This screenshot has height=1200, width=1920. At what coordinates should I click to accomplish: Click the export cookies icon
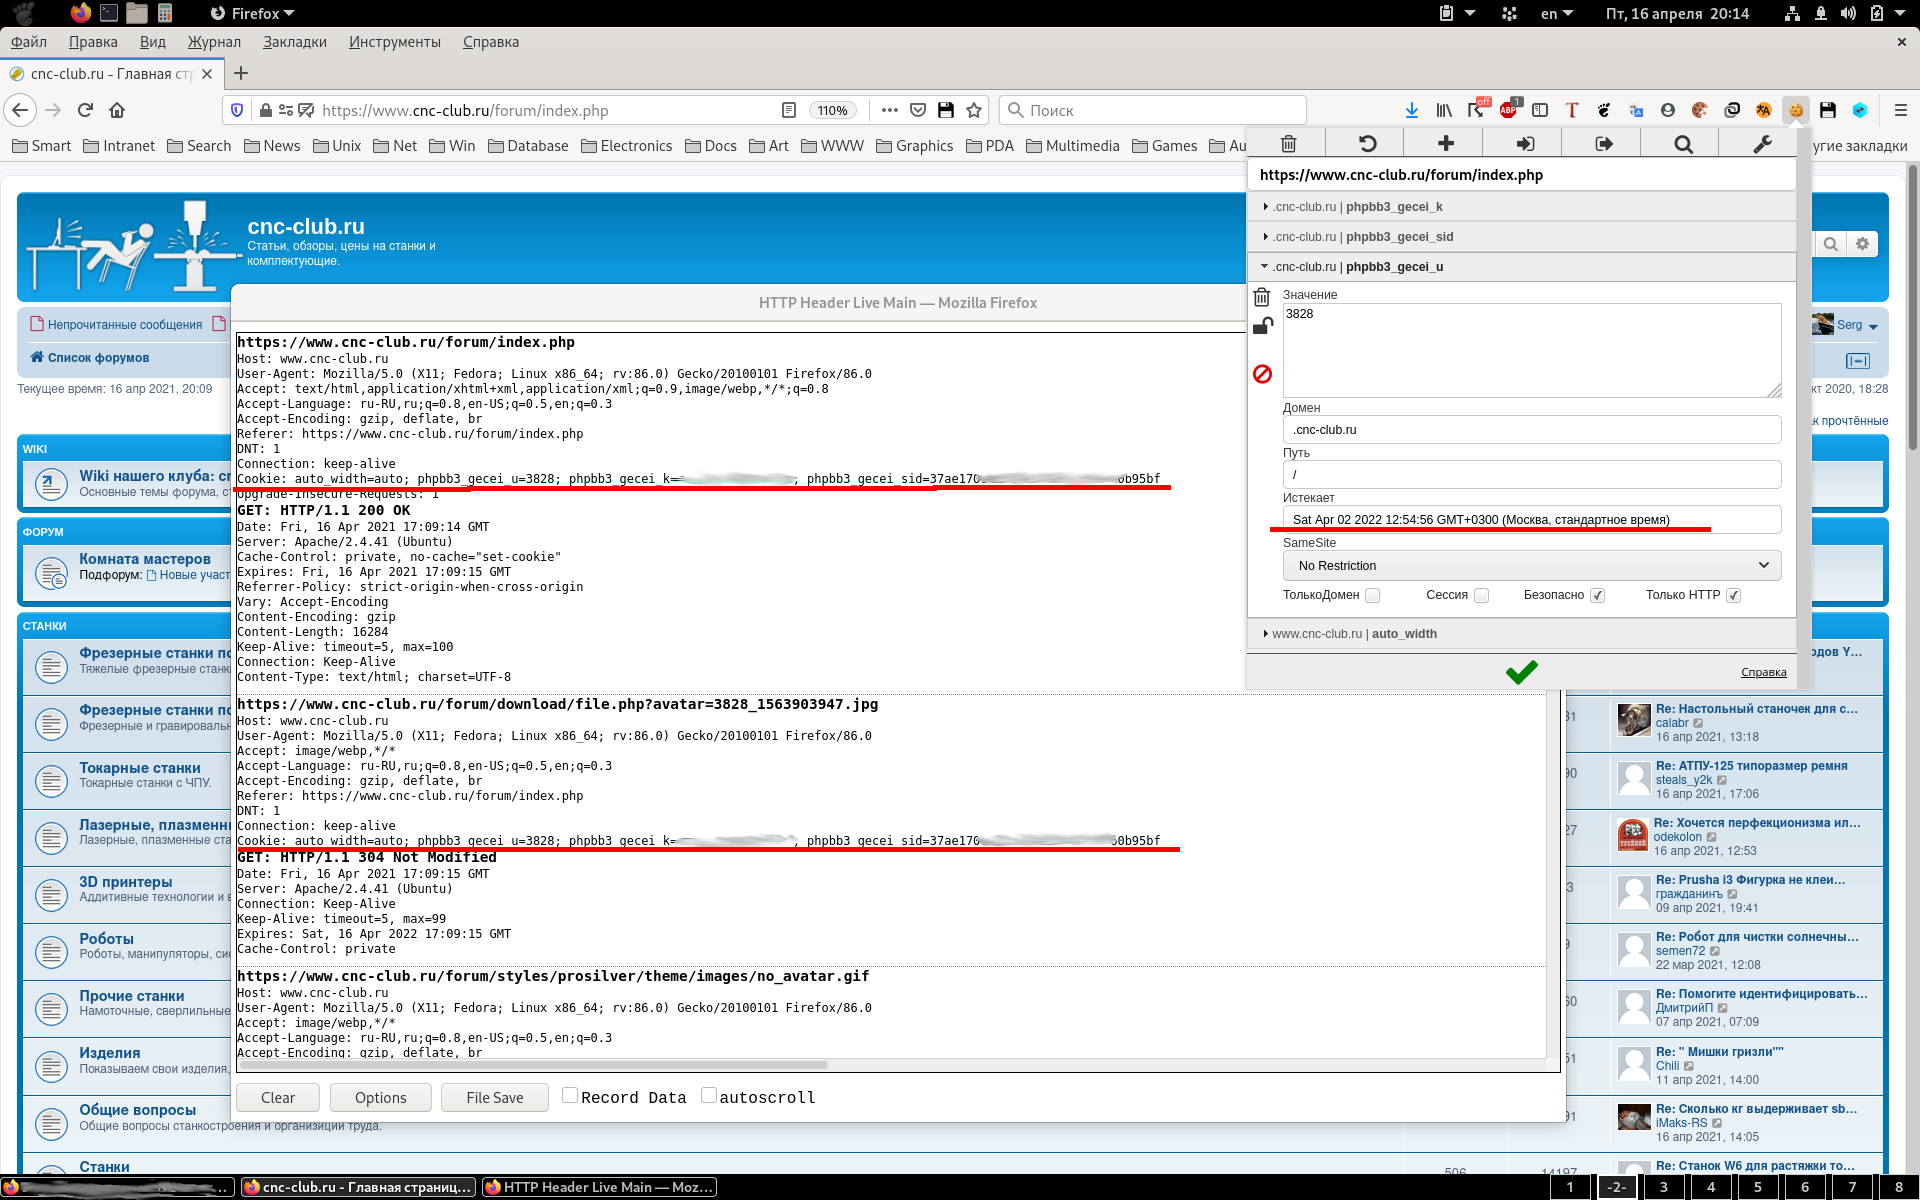[x=1604, y=144]
